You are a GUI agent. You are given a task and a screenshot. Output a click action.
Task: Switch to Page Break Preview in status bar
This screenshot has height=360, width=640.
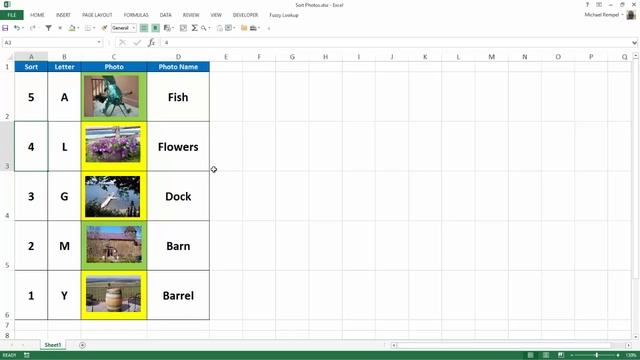coord(561,356)
